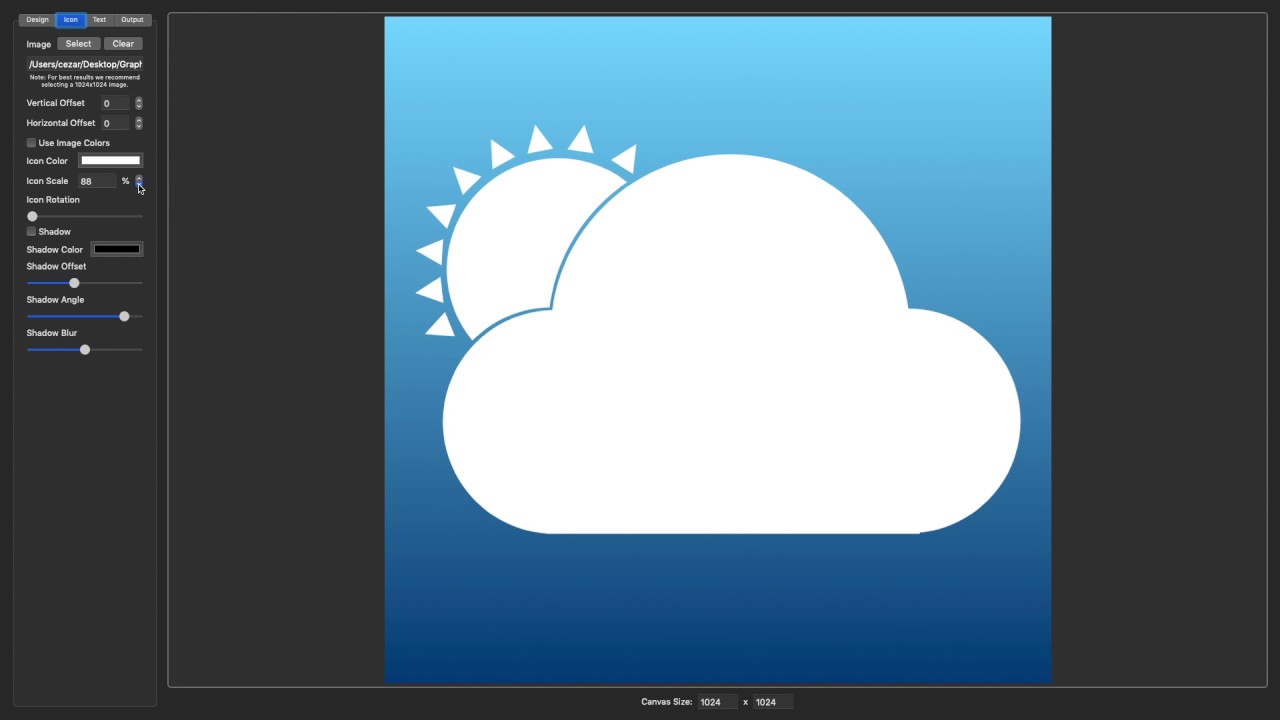1280x720 pixels.
Task: Click the image file path field
Action: pos(85,64)
